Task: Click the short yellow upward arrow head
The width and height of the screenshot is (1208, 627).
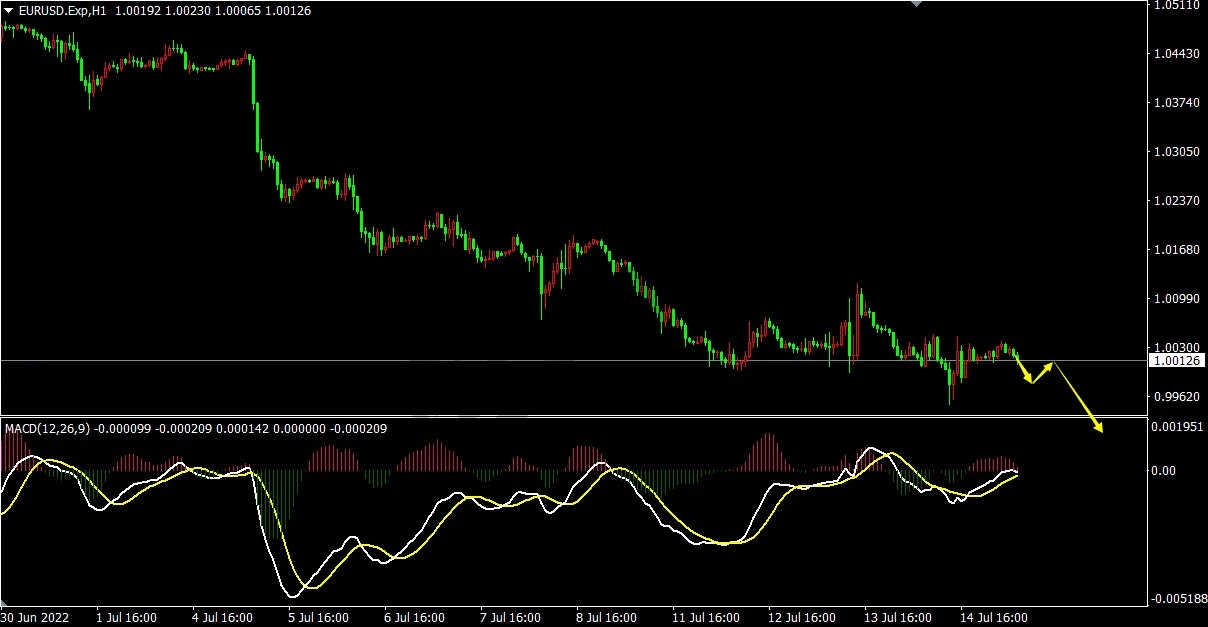Action: [x=1050, y=364]
